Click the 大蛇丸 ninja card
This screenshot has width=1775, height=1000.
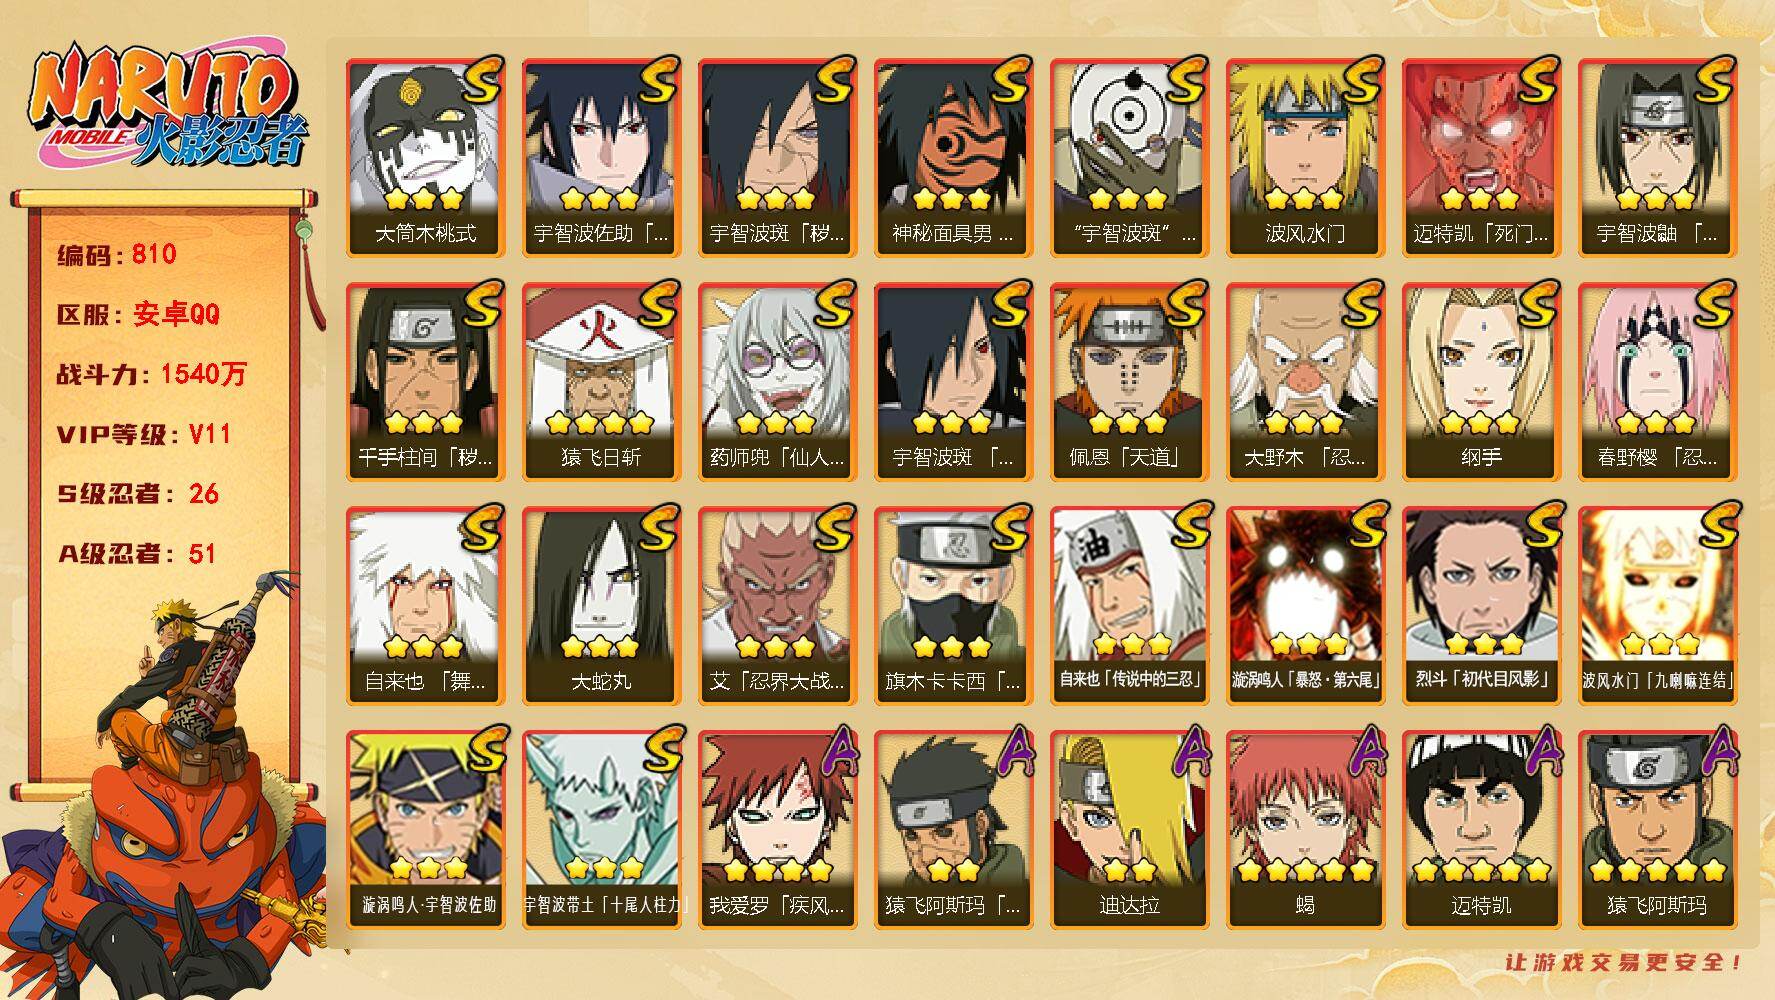point(601,606)
